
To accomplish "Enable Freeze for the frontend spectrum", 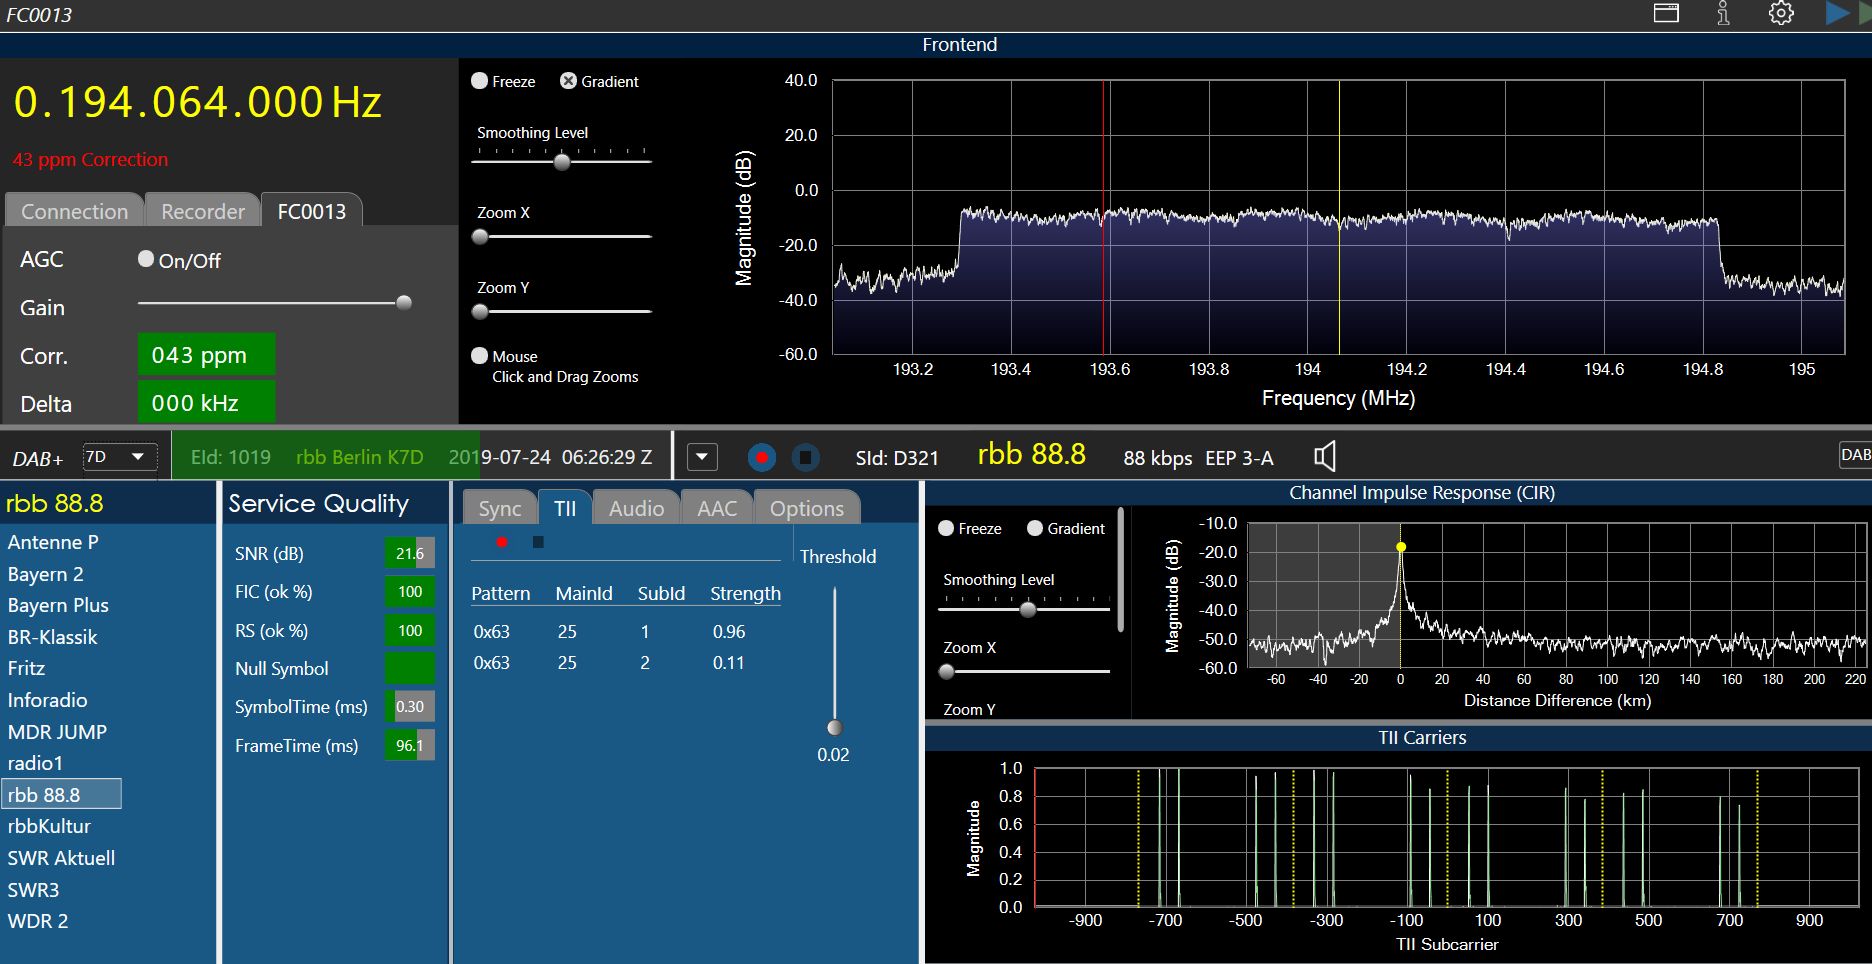I will click(x=480, y=81).
